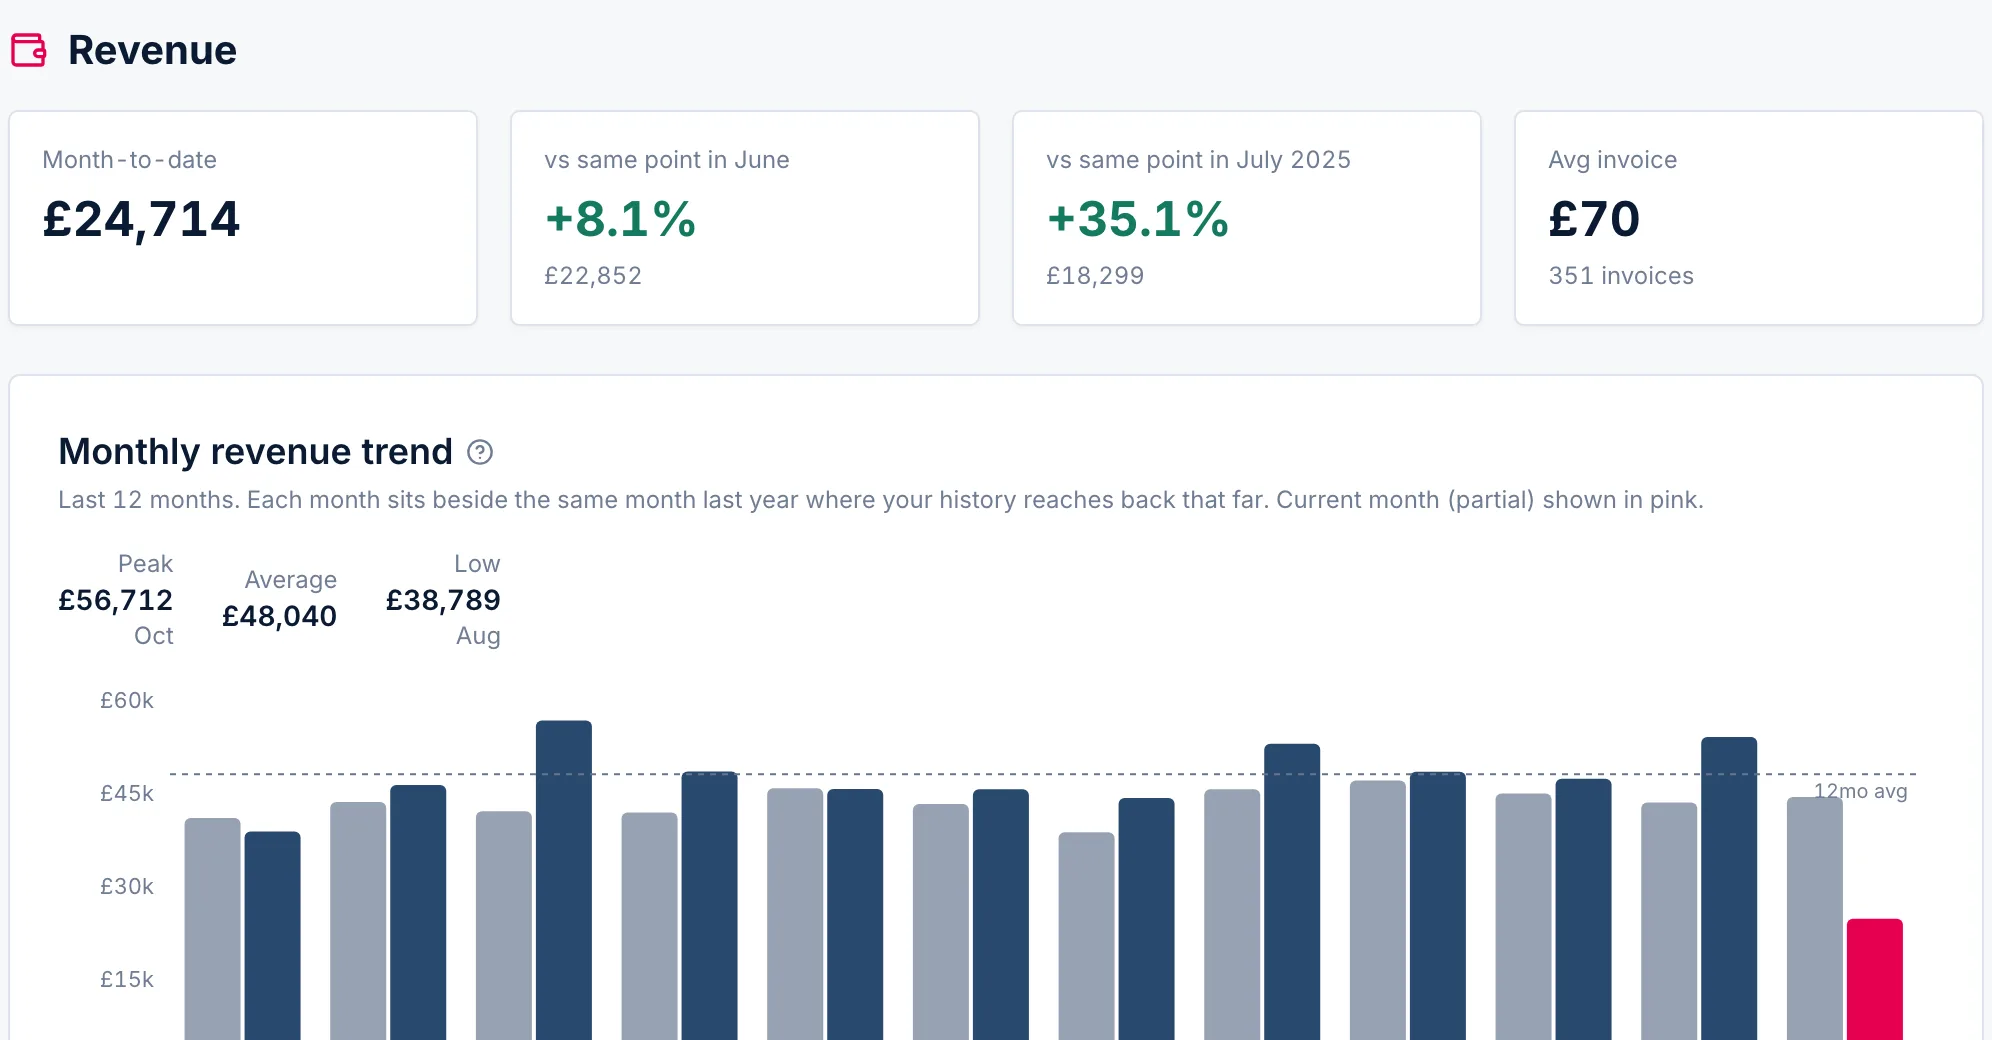Viewport: 1992px width, 1040px height.
Task: Click the £22,852 June comparison amount
Action: (593, 276)
